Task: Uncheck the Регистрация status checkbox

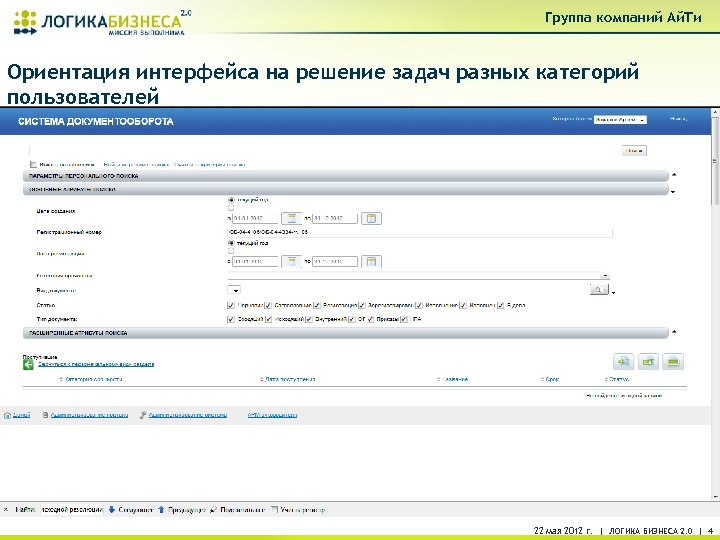Action: 317,305
